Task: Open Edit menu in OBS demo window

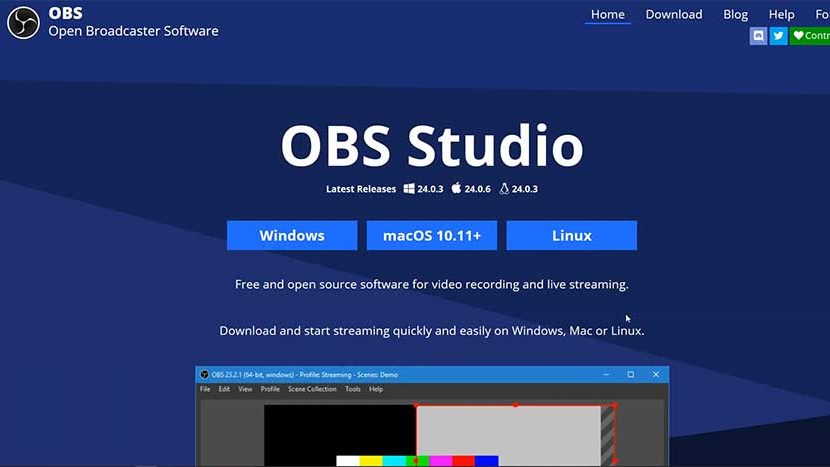Action: 224,389
